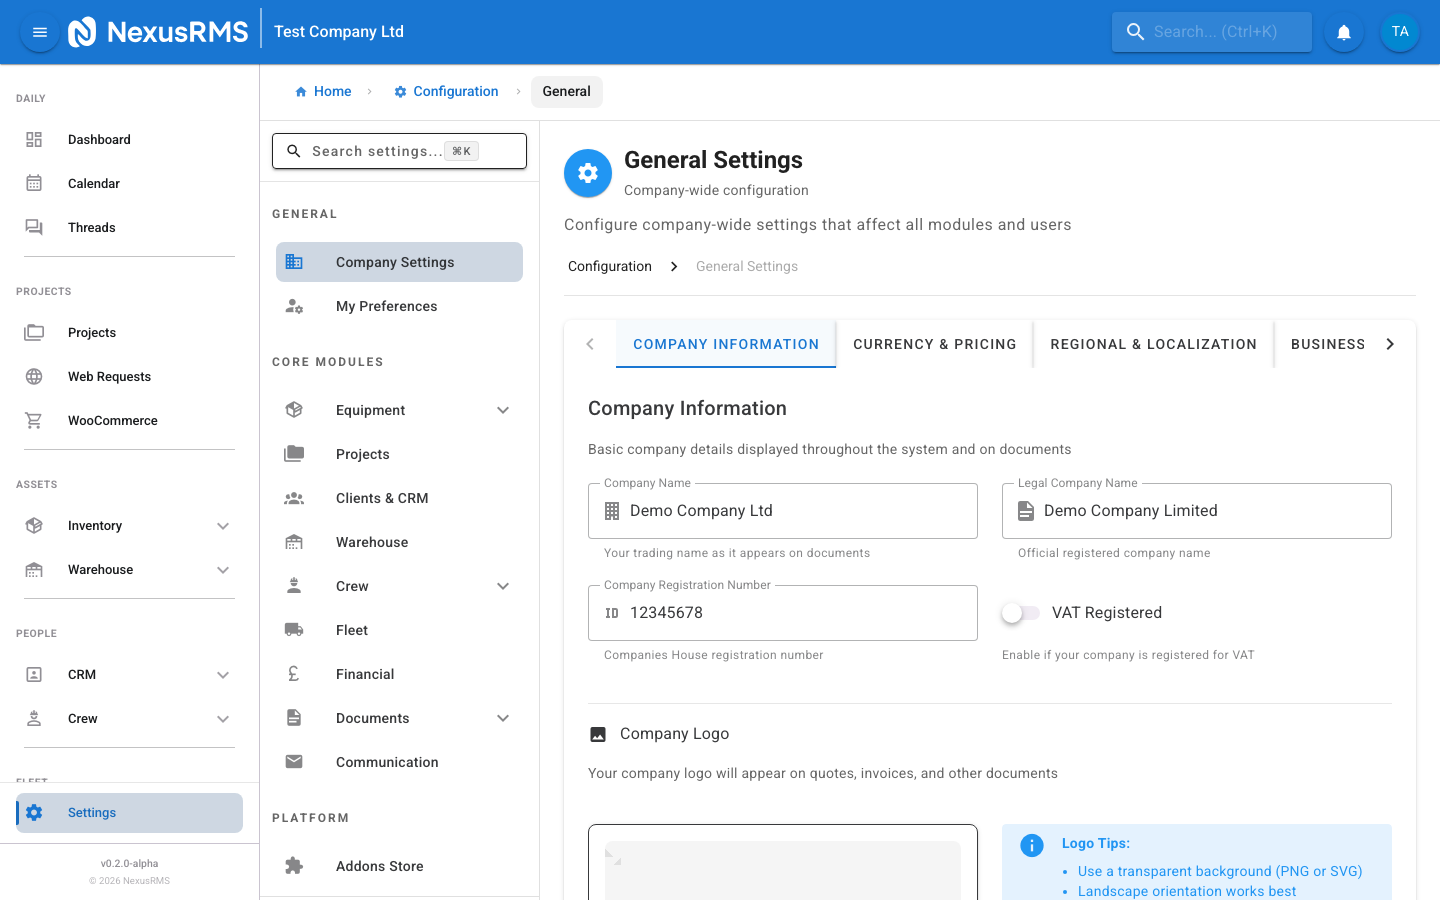Open the TA user avatar menu

(1399, 31)
